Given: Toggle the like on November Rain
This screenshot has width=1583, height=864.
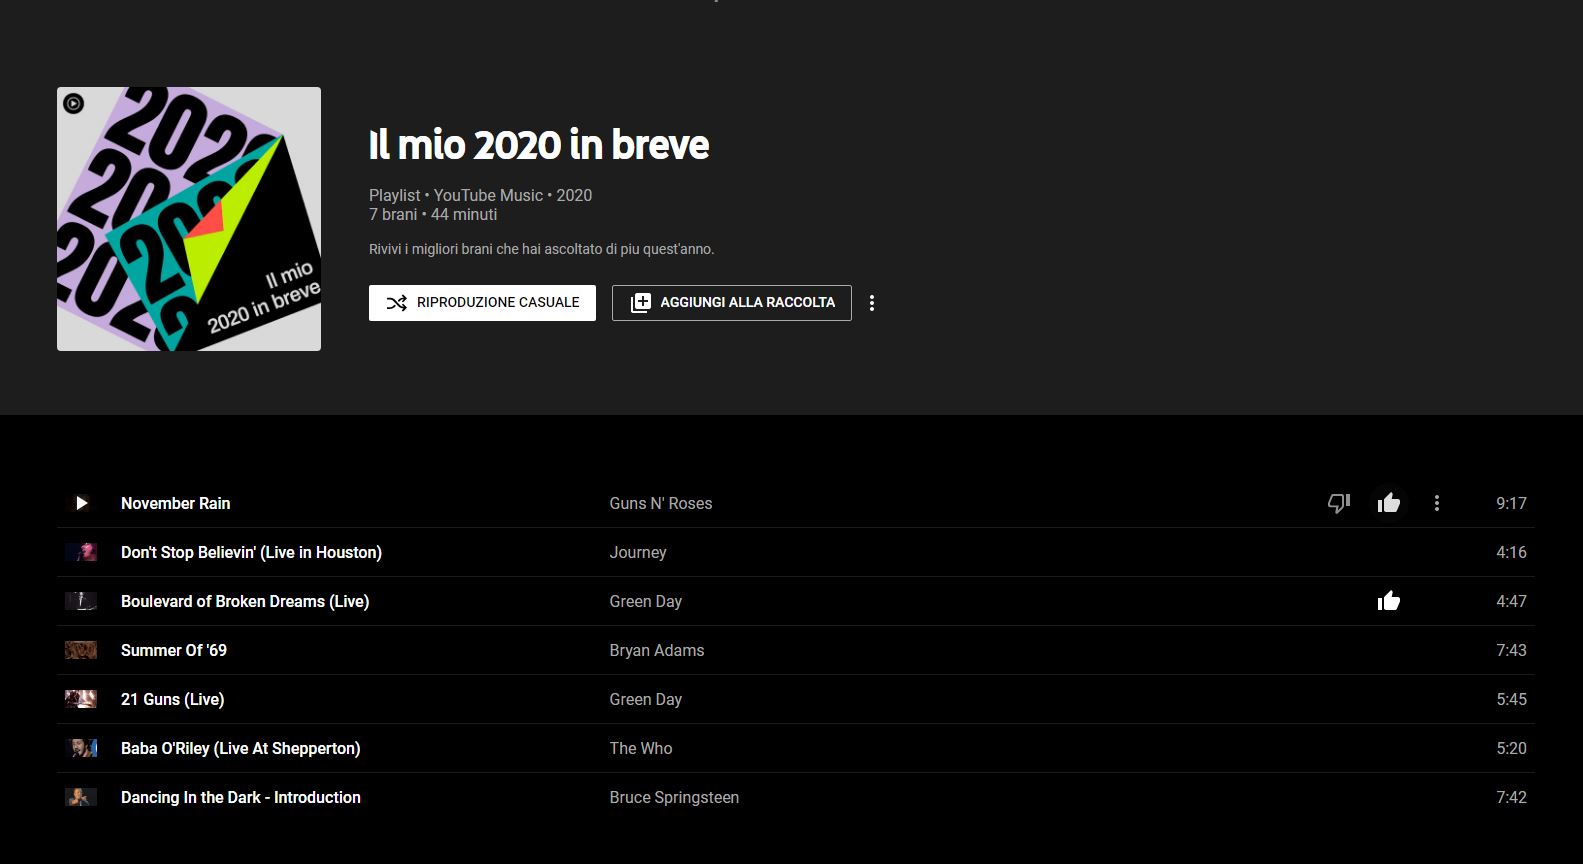Looking at the screenshot, I should 1389,503.
